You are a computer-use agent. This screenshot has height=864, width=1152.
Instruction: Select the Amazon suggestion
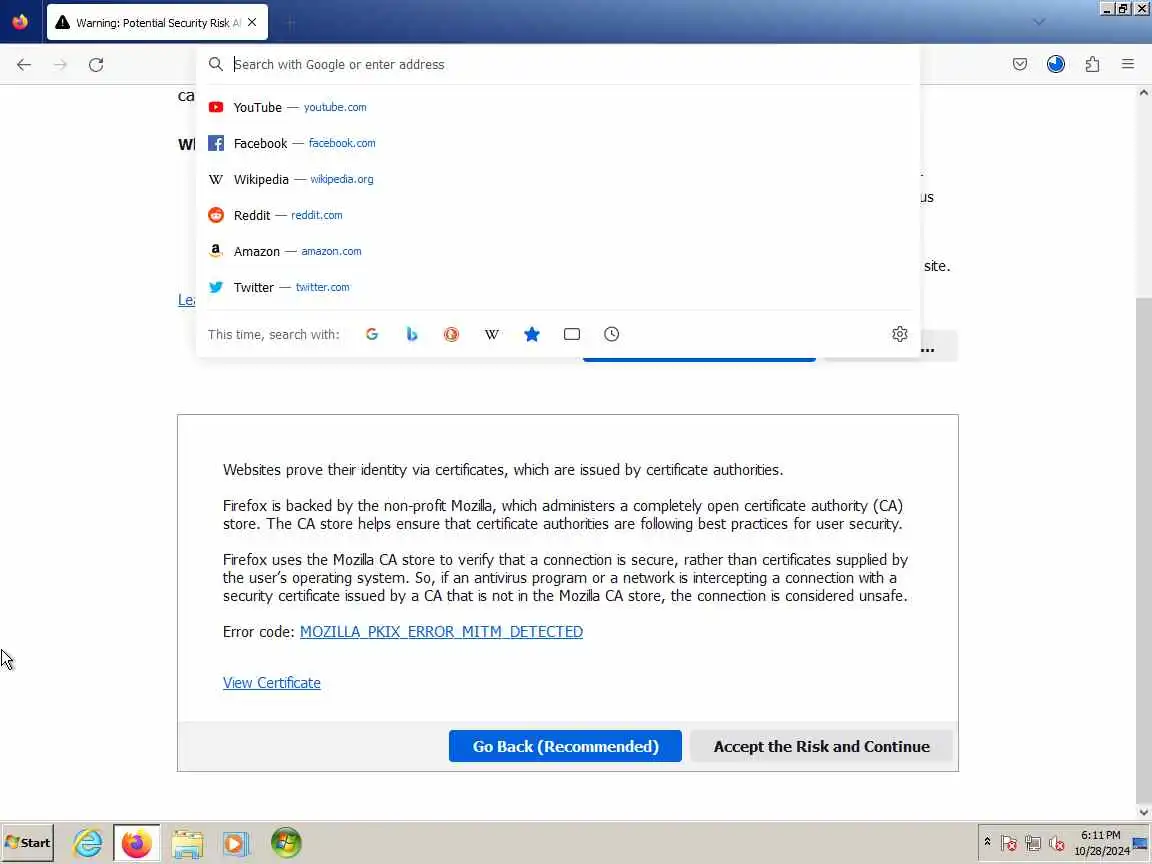(x=558, y=251)
